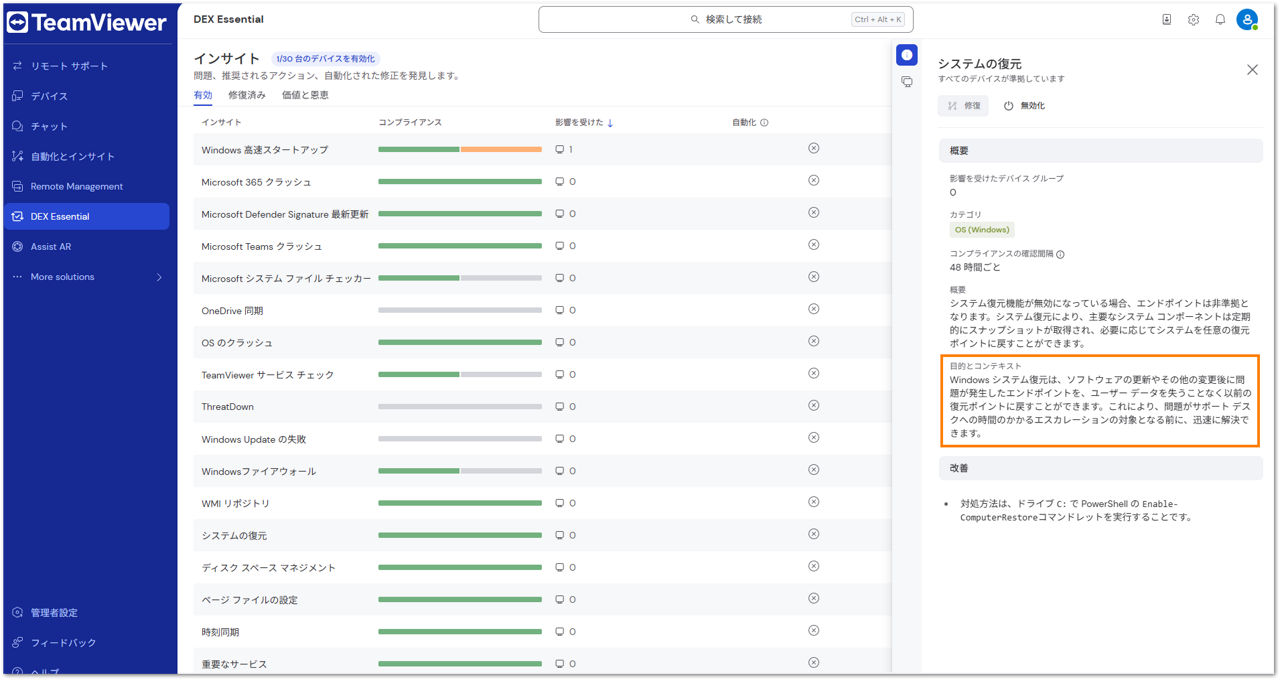Open the settings gear icon
Screen dimensions: 1280x680
pos(1193,19)
